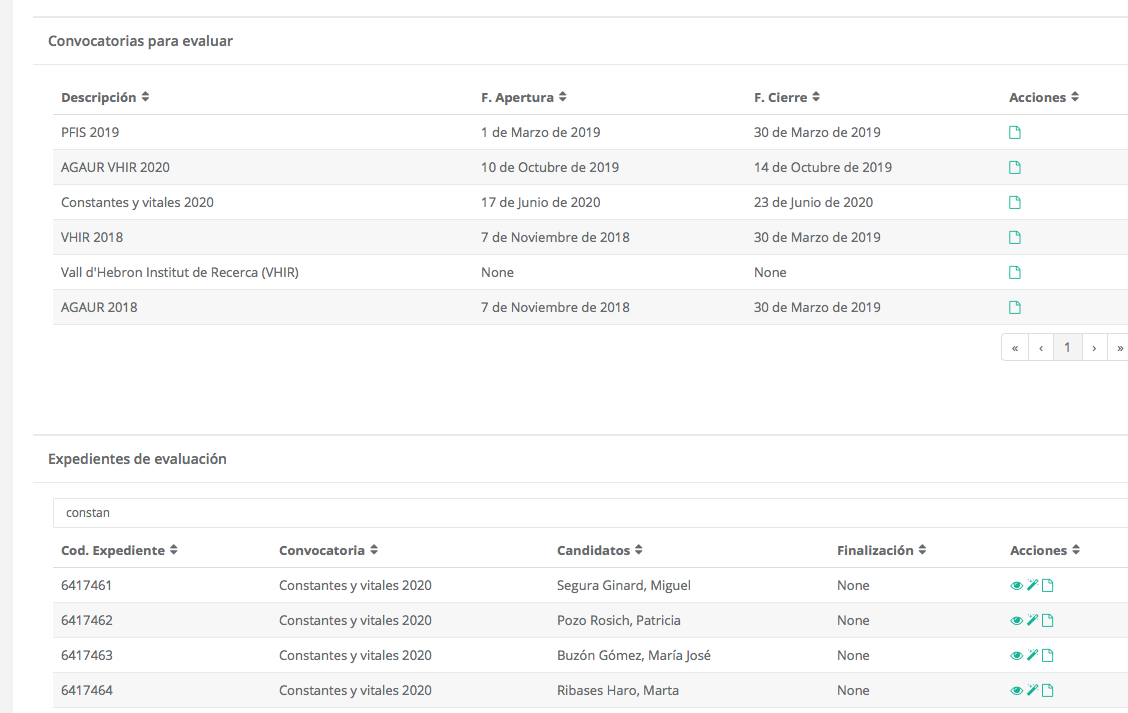
Task: Click eye icon for Buzón Gómez, María José
Action: coord(1017,656)
